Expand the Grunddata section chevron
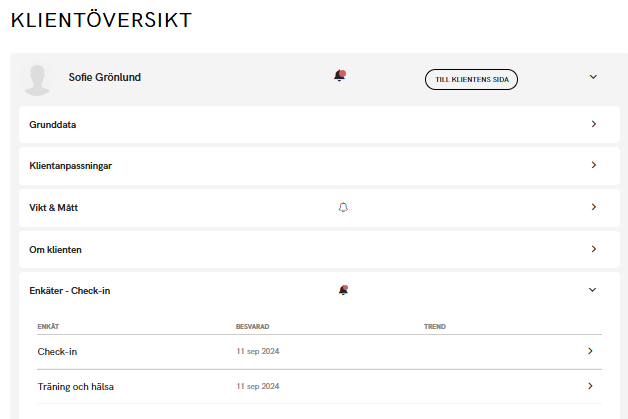The width and height of the screenshot is (628, 419). point(593,124)
